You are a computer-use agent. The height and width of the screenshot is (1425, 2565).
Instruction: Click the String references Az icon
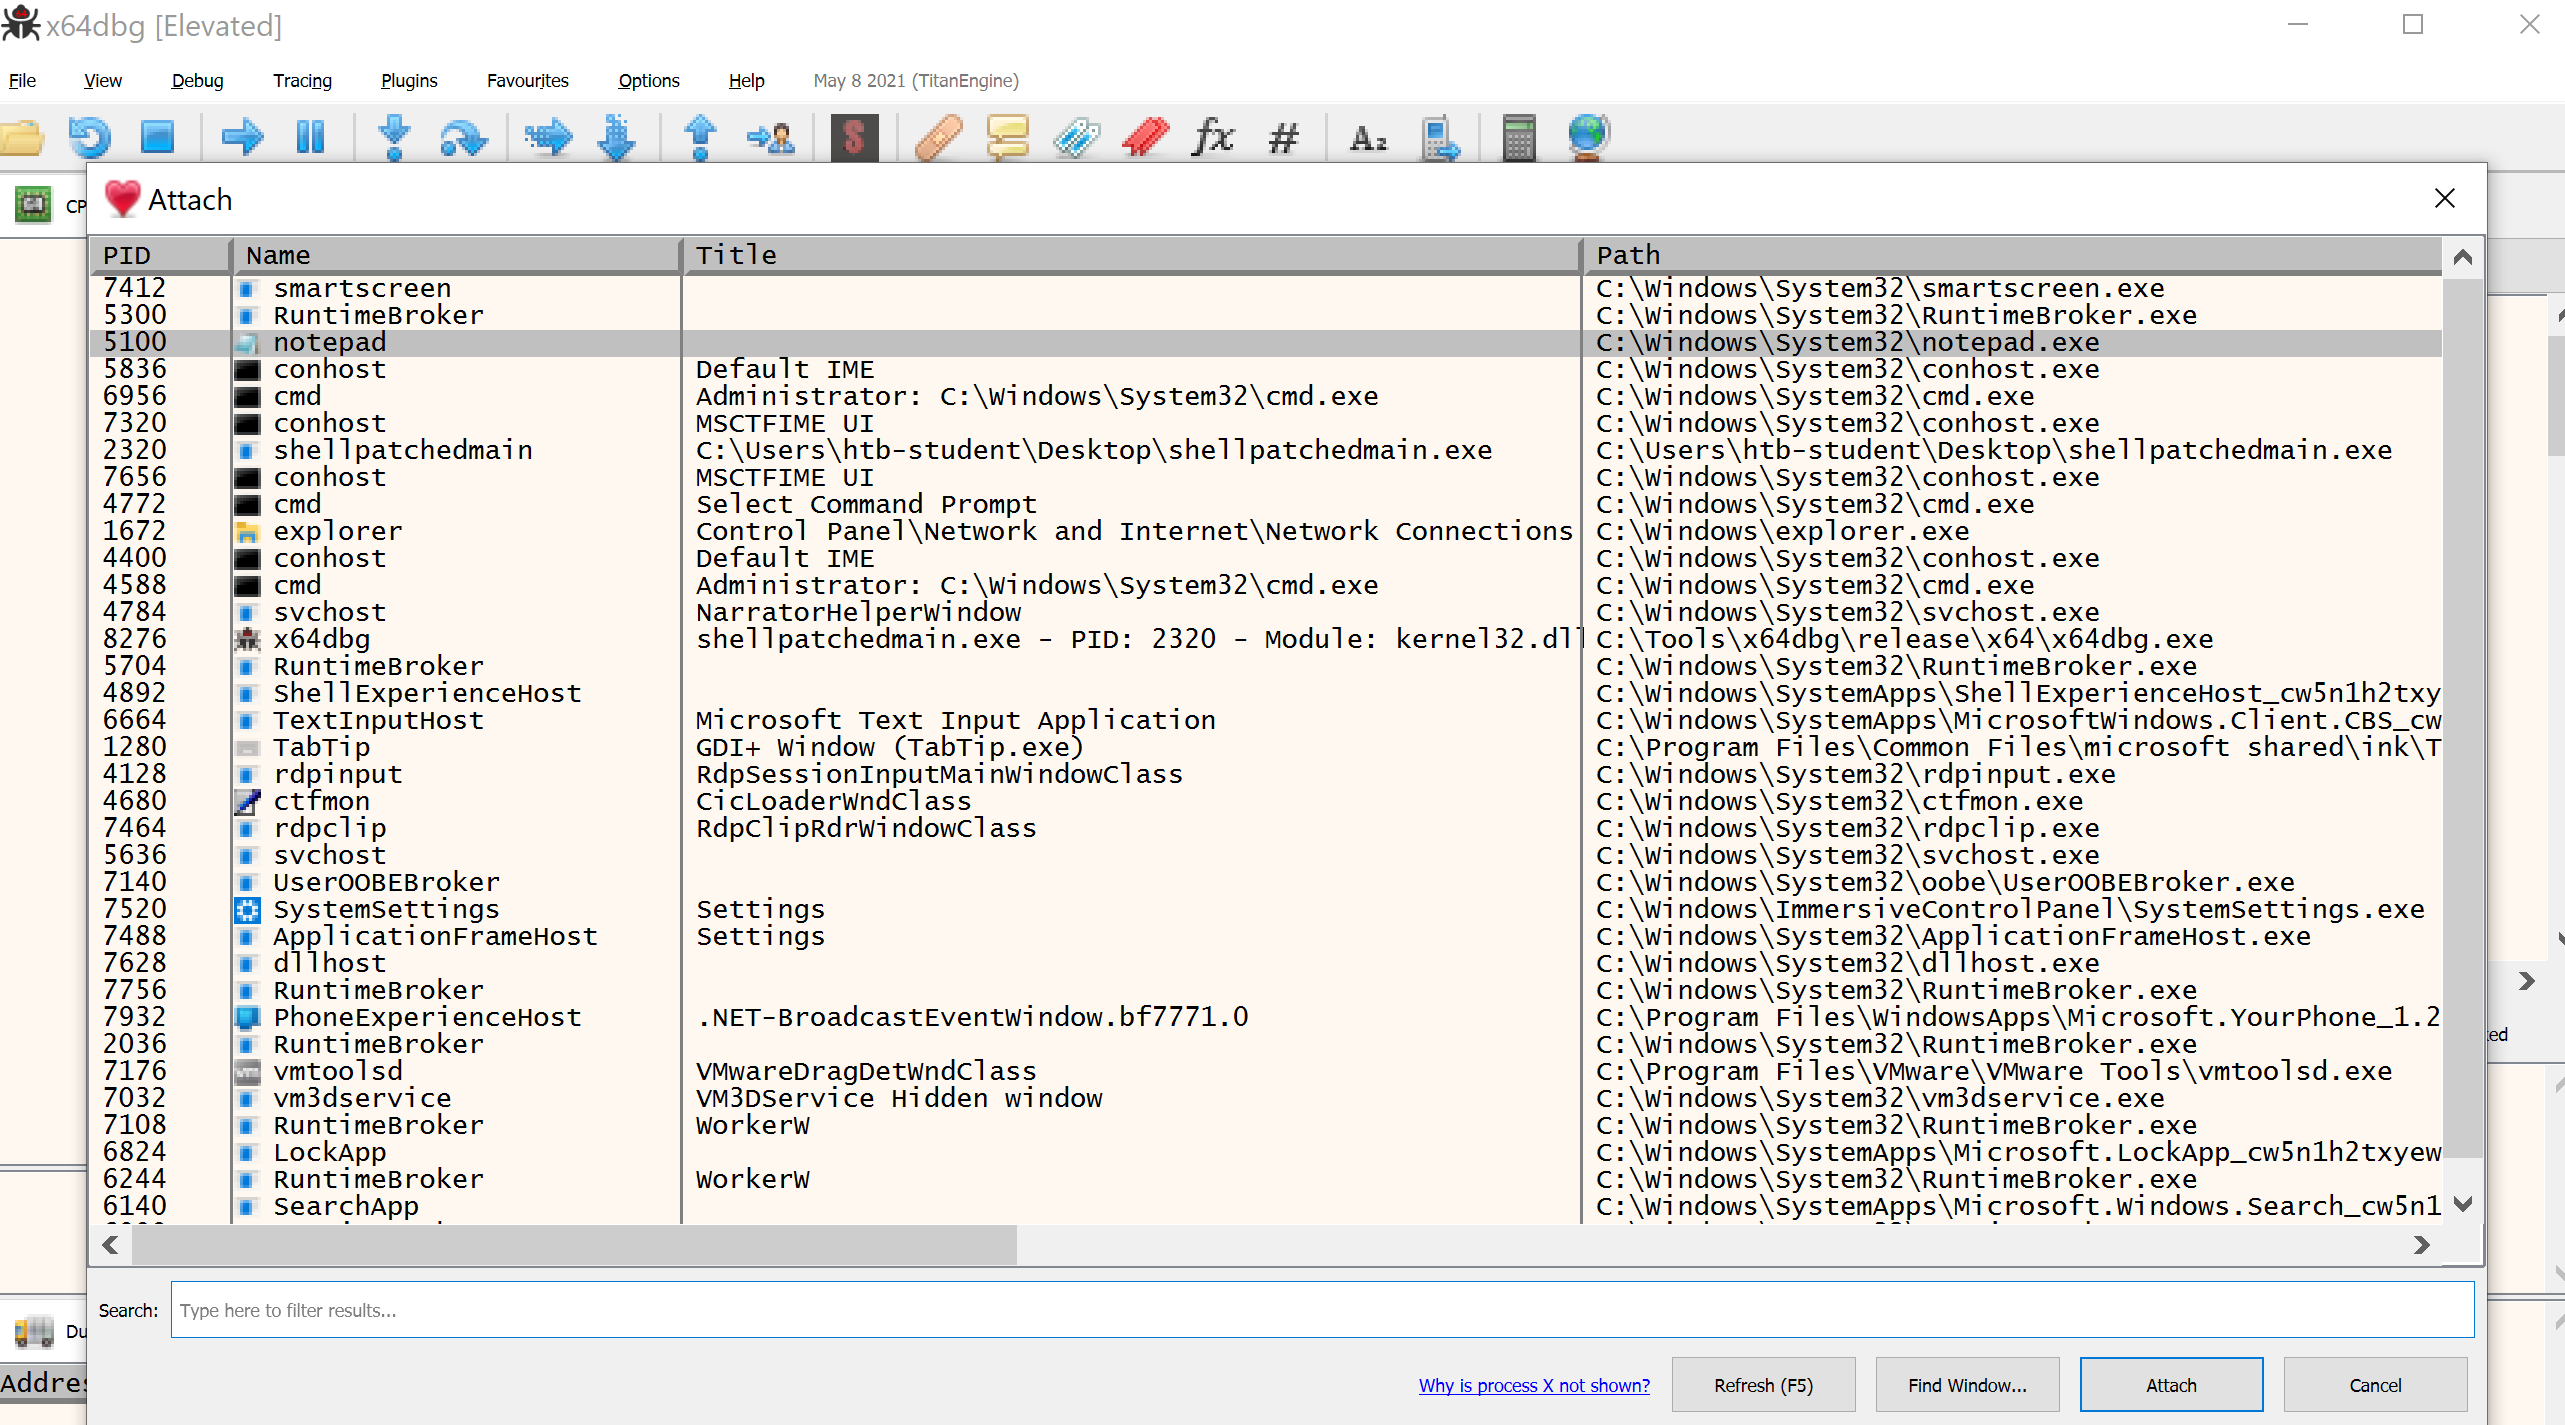(1368, 137)
